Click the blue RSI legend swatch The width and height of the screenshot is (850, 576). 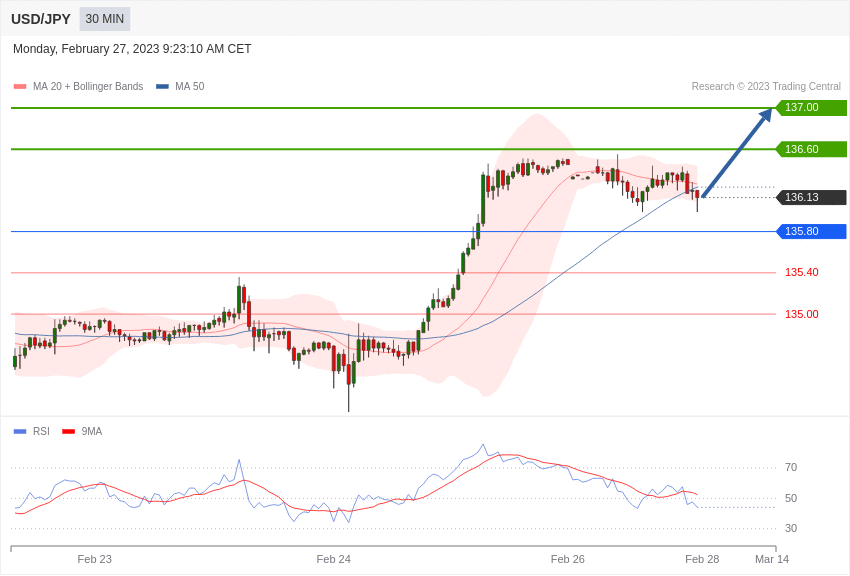tap(20, 431)
